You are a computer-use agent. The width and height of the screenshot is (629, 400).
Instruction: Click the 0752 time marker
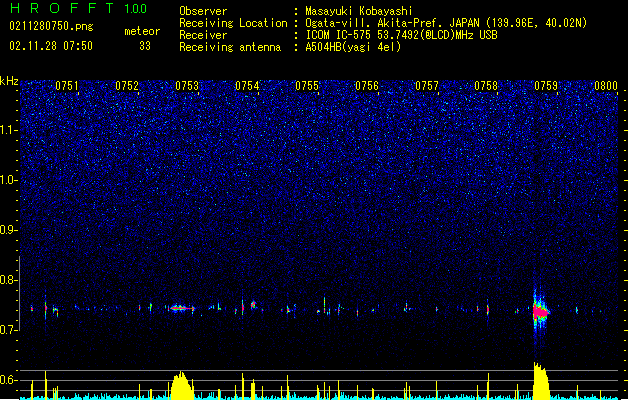(x=127, y=85)
